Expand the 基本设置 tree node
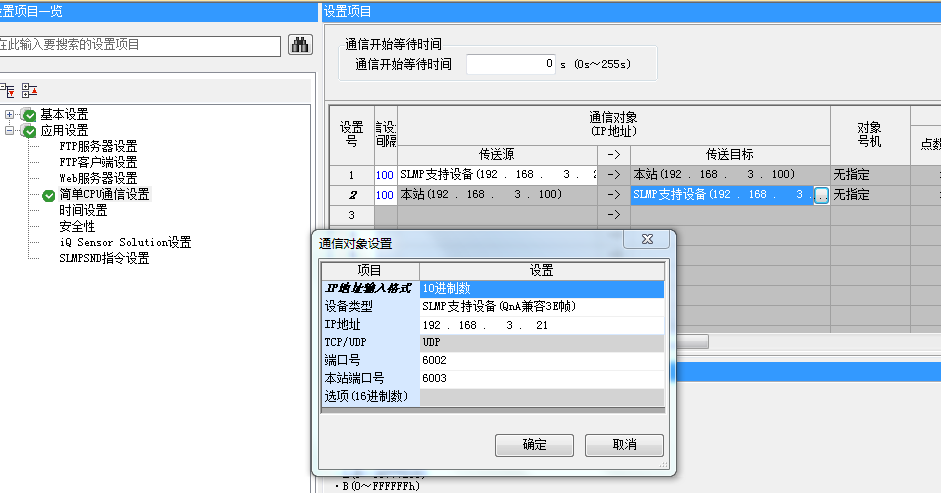Screen dimensions: 941x493 click(x=9, y=115)
